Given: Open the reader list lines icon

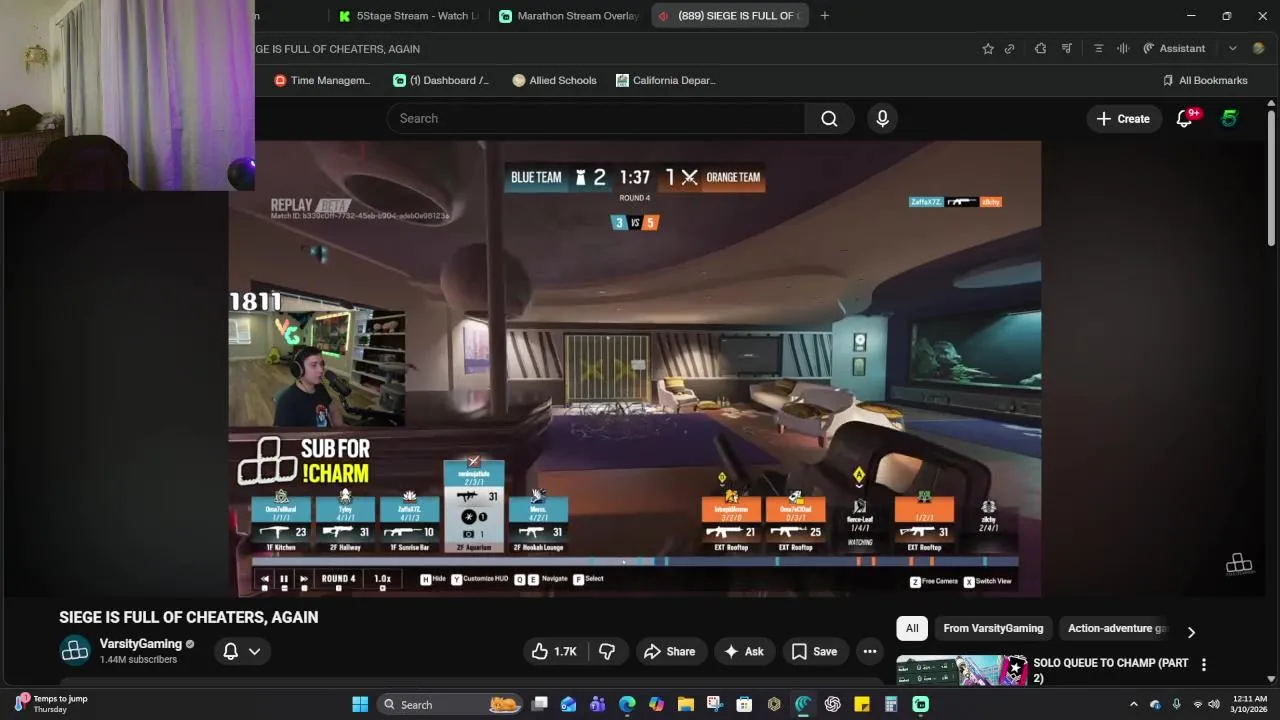Looking at the screenshot, I should pyautogui.click(x=1098, y=48).
